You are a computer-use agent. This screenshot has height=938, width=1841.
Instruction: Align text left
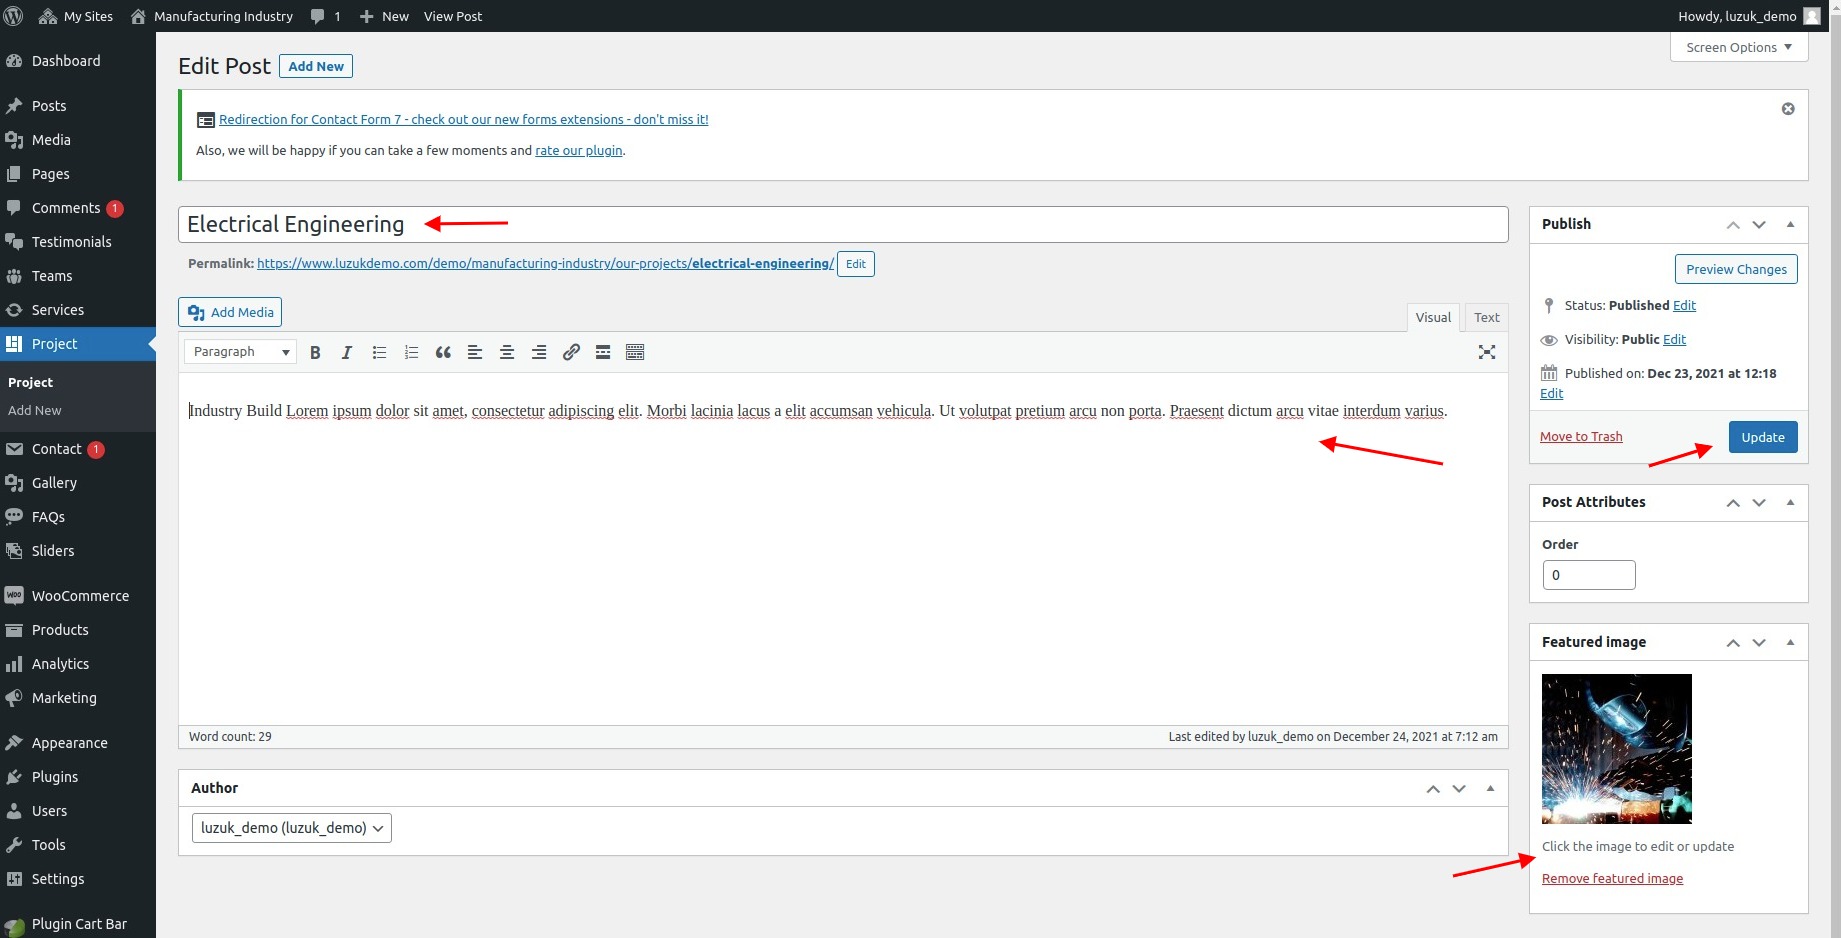475,352
